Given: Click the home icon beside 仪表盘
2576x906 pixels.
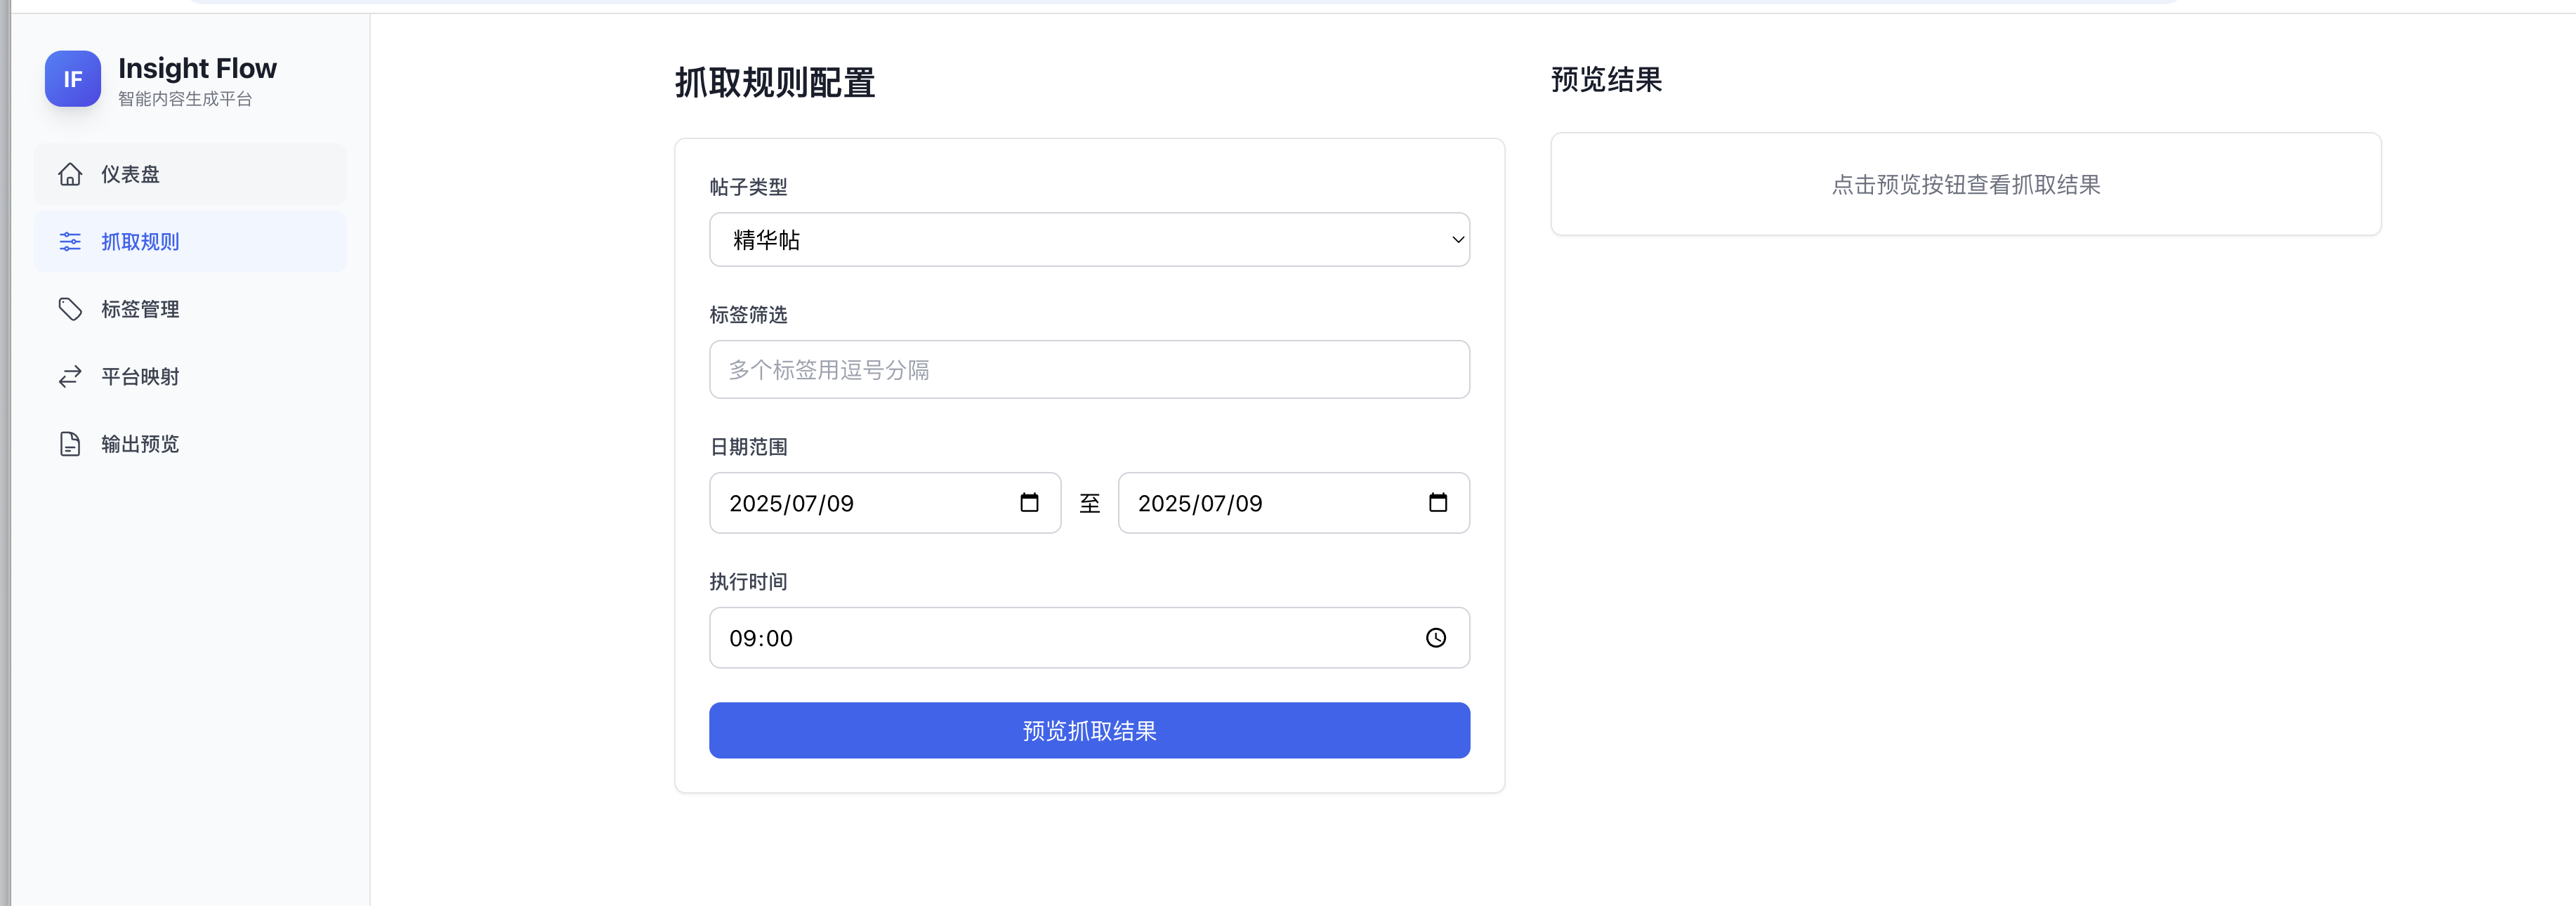Looking at the screenshot, I should point(70,174).
